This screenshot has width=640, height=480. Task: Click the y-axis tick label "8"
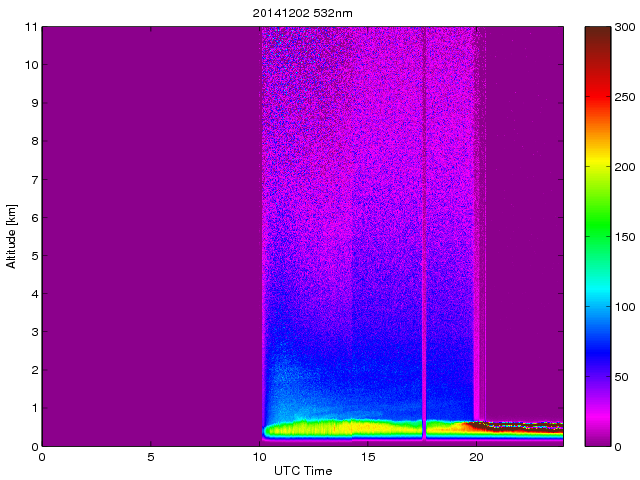[35, 141]
